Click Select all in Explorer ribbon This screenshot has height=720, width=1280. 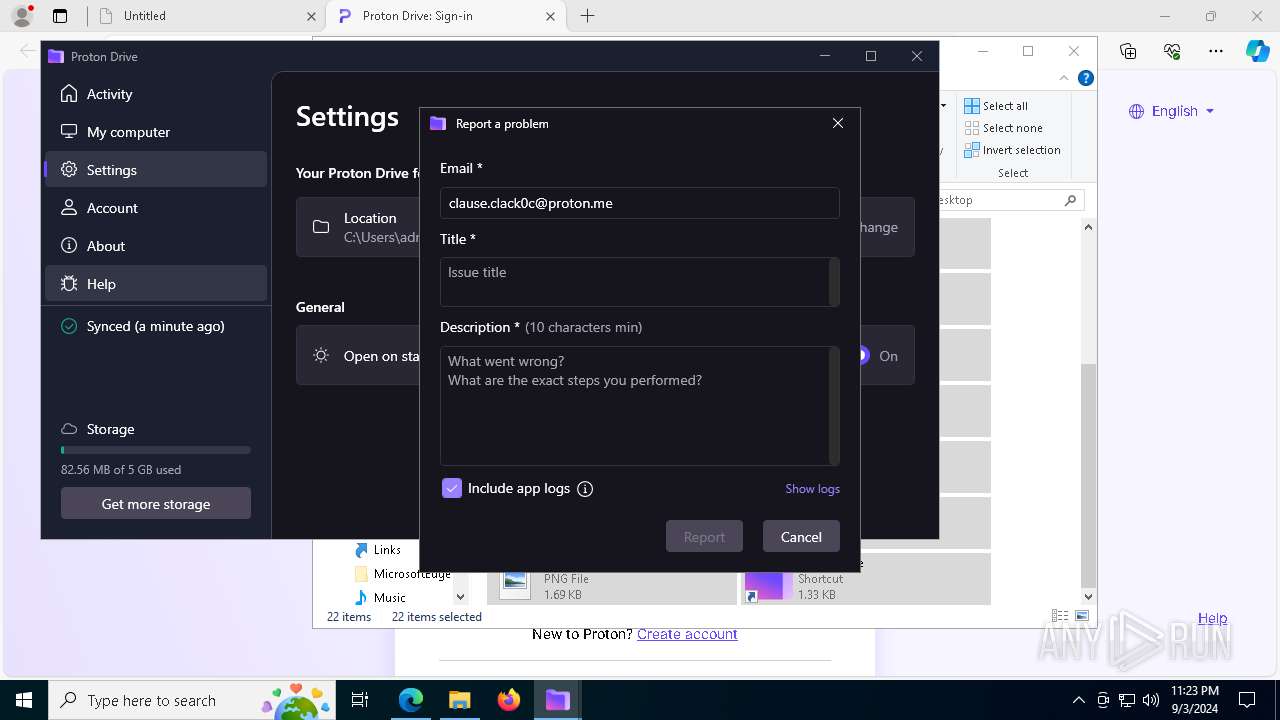click(x=996, y=106)
